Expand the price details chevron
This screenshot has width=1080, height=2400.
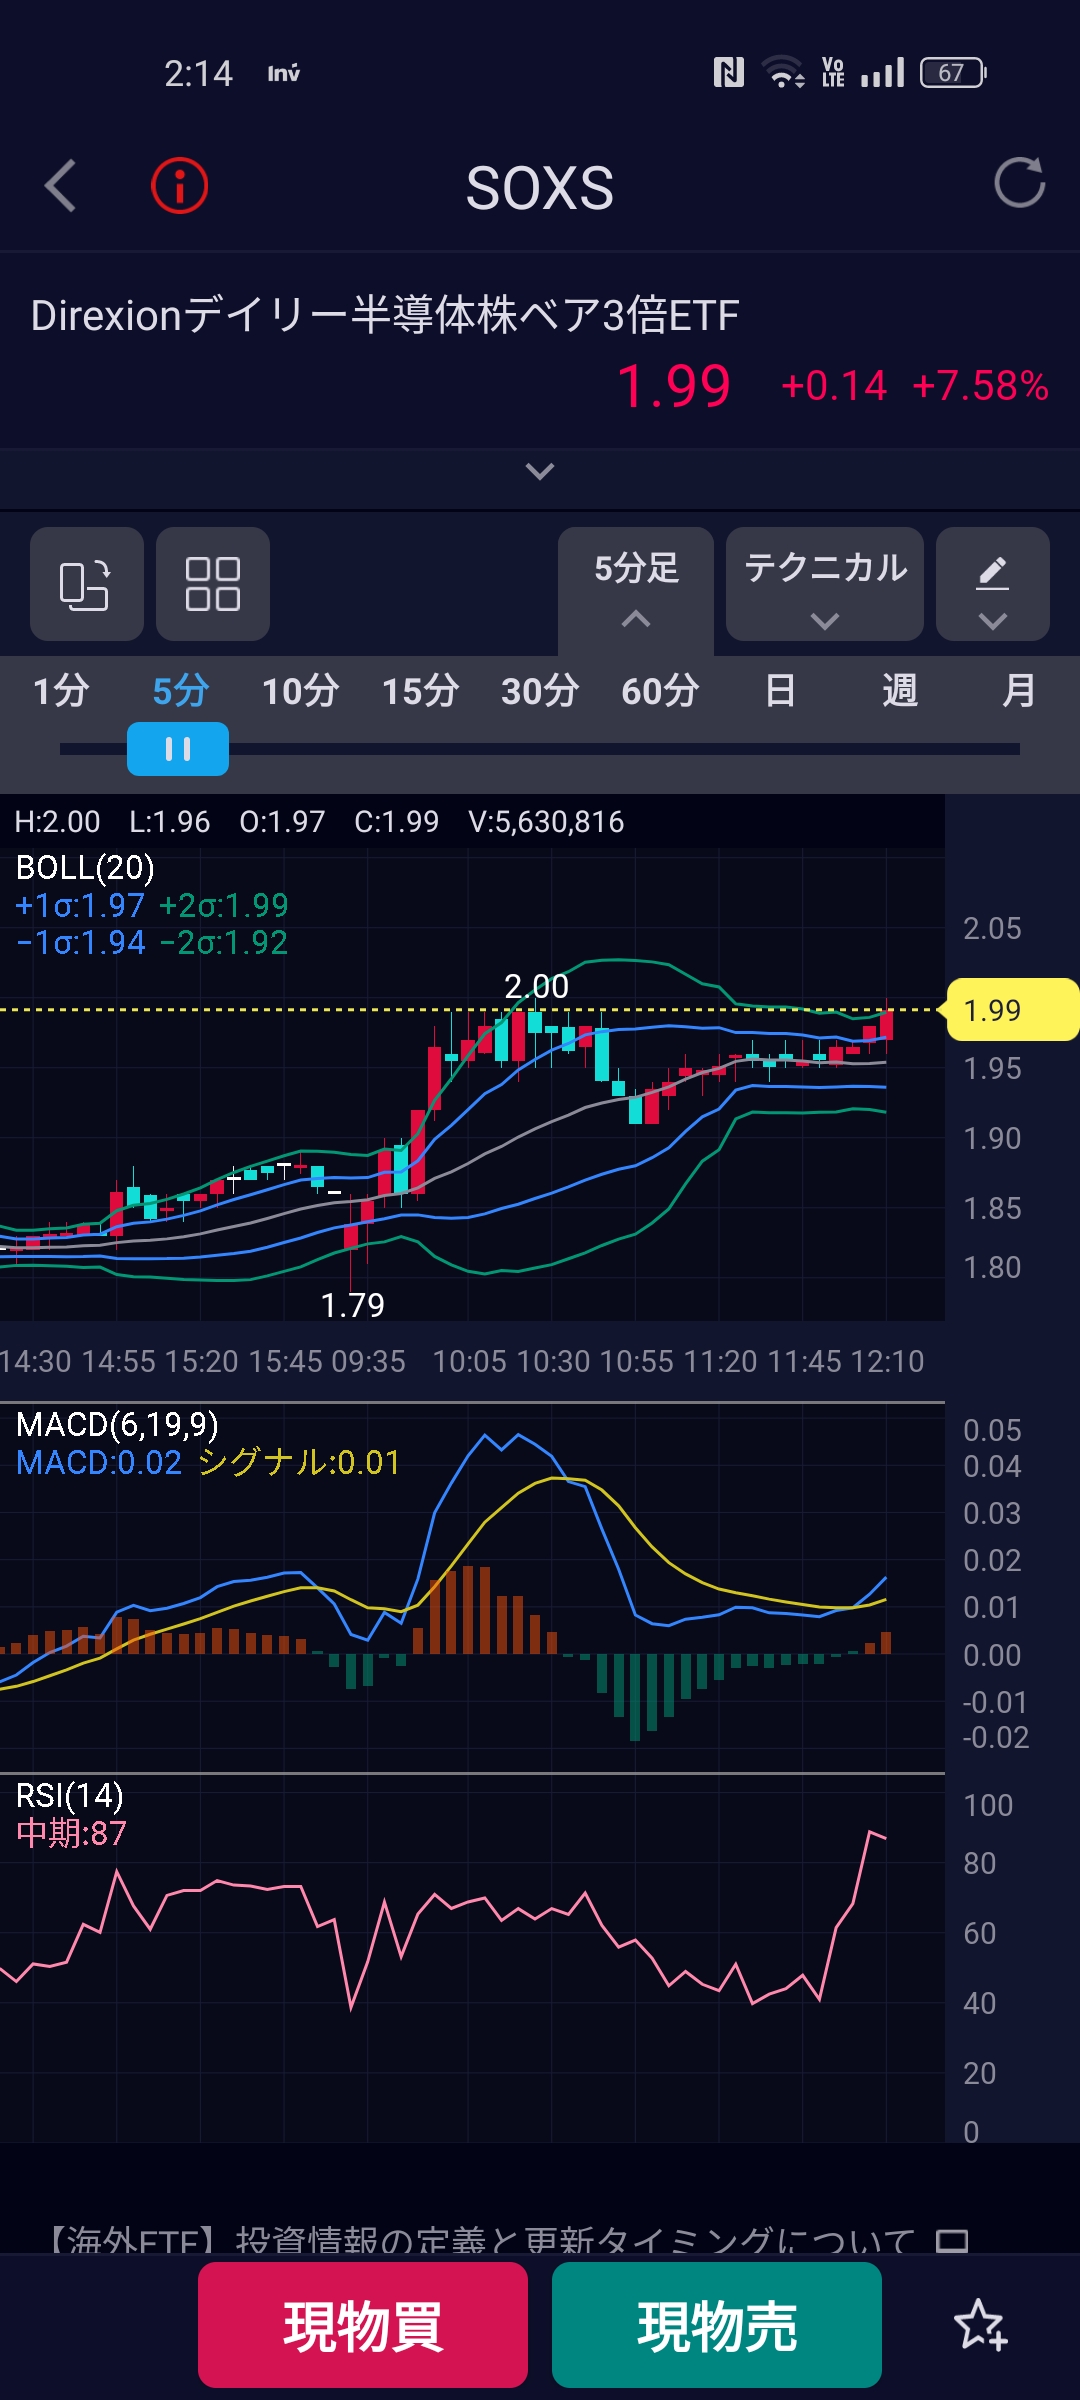tap(540, 471)
